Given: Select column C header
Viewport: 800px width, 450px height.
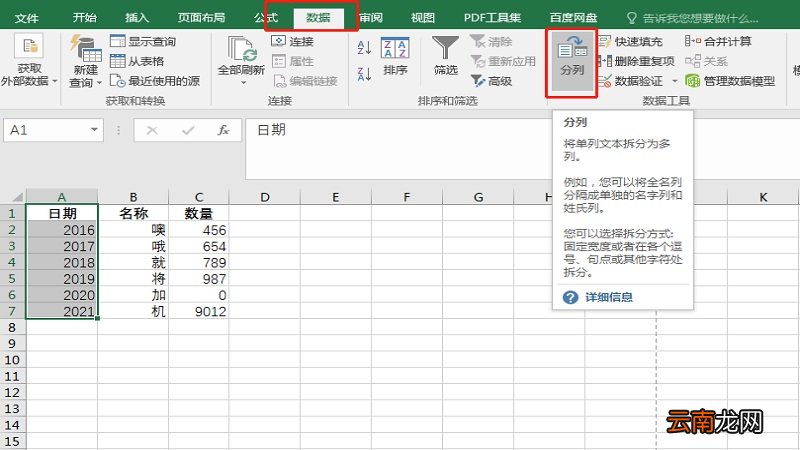Looking at the screenshot, I should [199, 197].
